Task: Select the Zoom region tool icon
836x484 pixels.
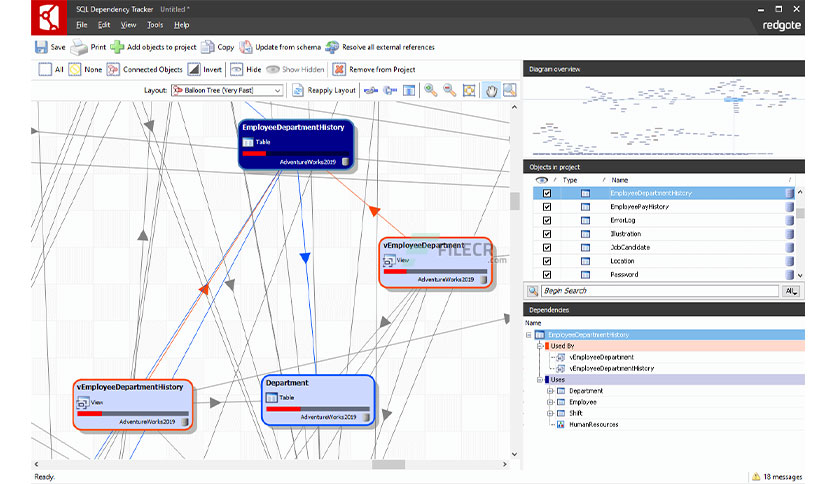Action: pyautogui.click(x=510, y=90)
